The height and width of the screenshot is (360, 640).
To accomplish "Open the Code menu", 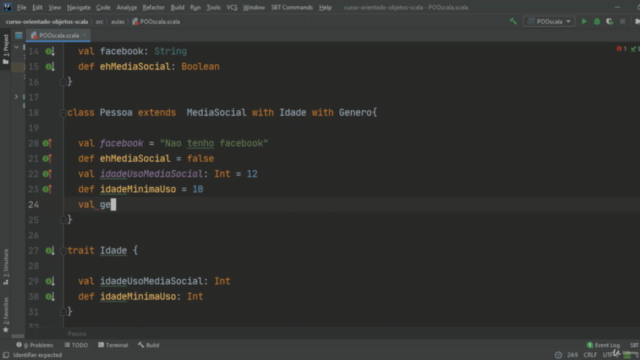I will 103,7.
